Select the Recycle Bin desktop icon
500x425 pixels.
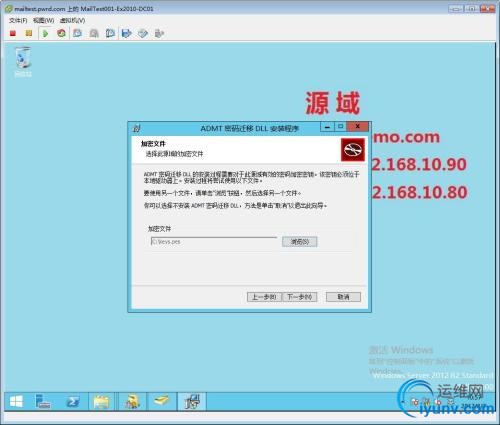point(23,62)
